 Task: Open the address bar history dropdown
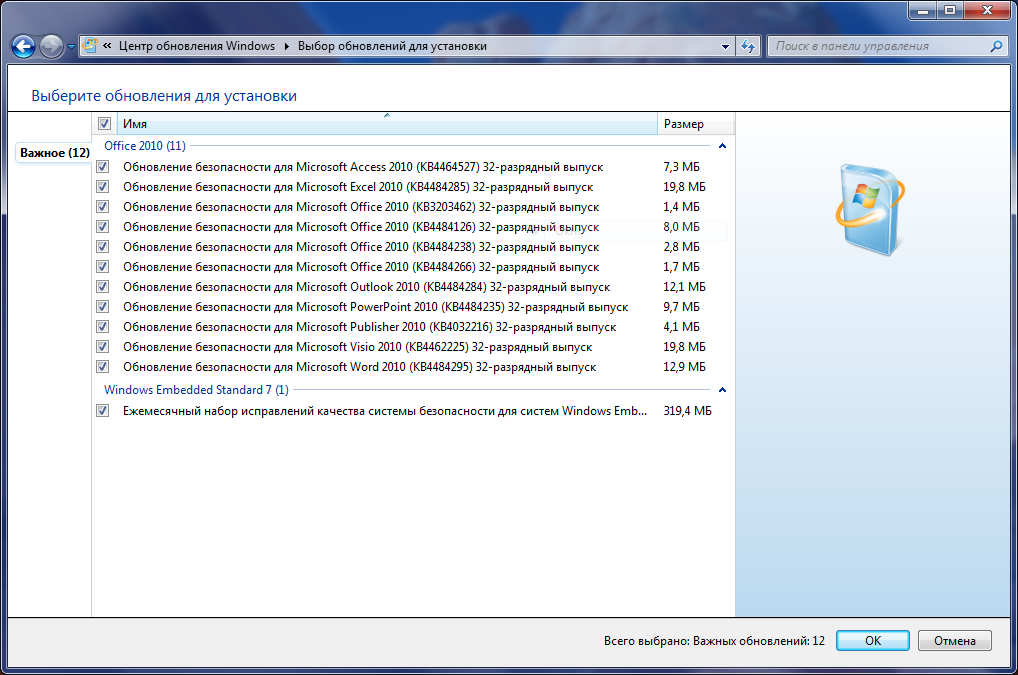pos(725,46)
